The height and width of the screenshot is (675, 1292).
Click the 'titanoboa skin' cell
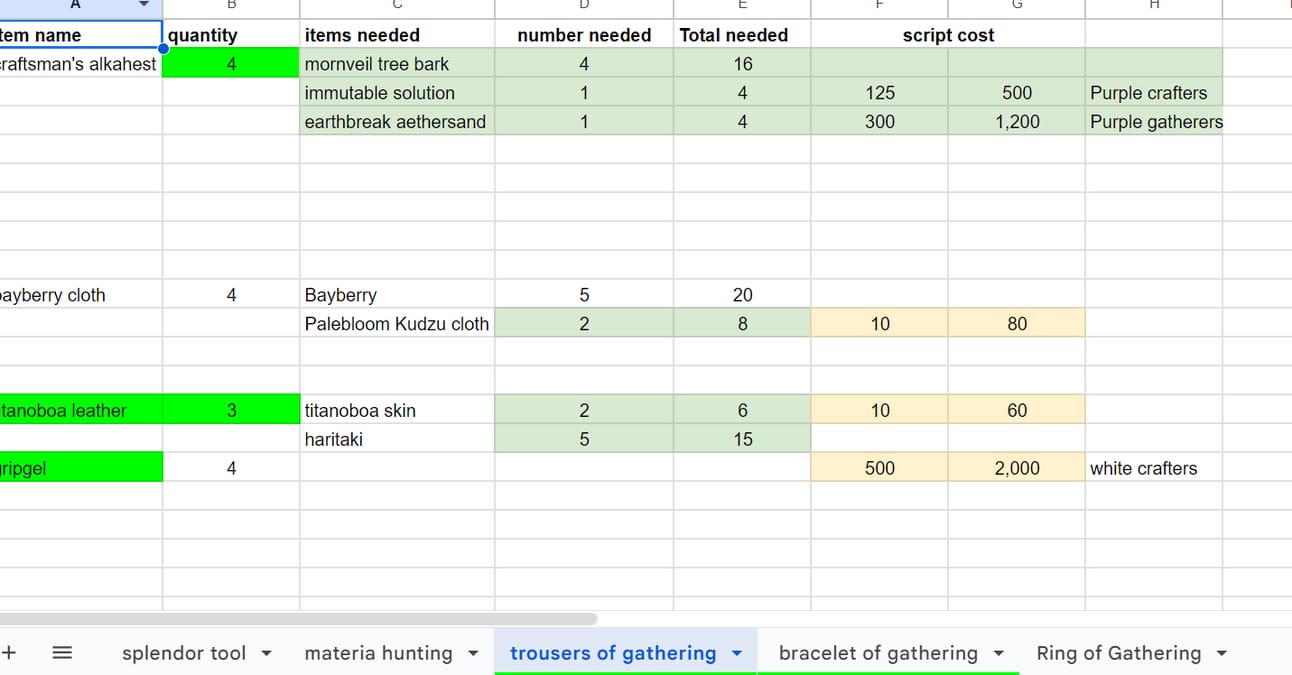(397, 410)
